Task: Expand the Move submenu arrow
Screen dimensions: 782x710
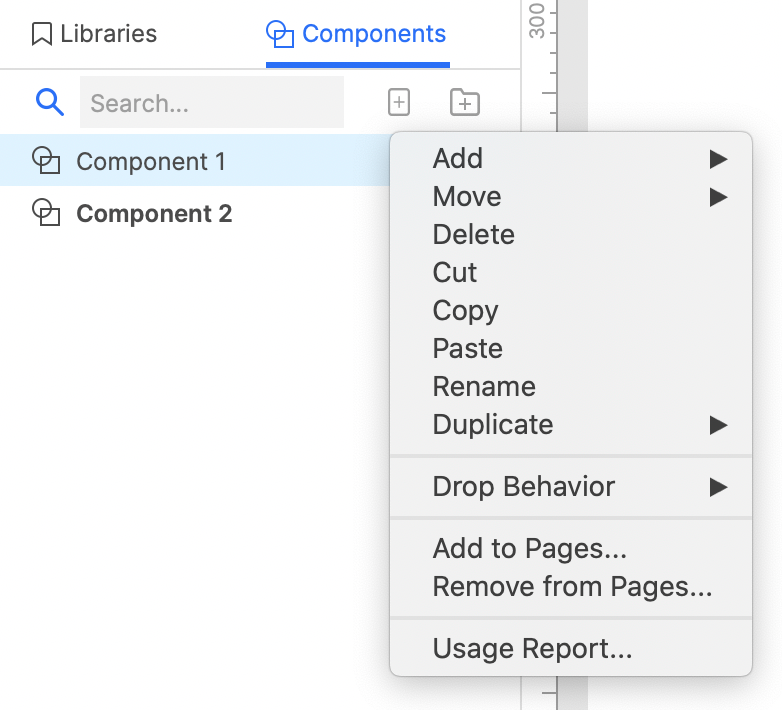Action: click(718, 197)
